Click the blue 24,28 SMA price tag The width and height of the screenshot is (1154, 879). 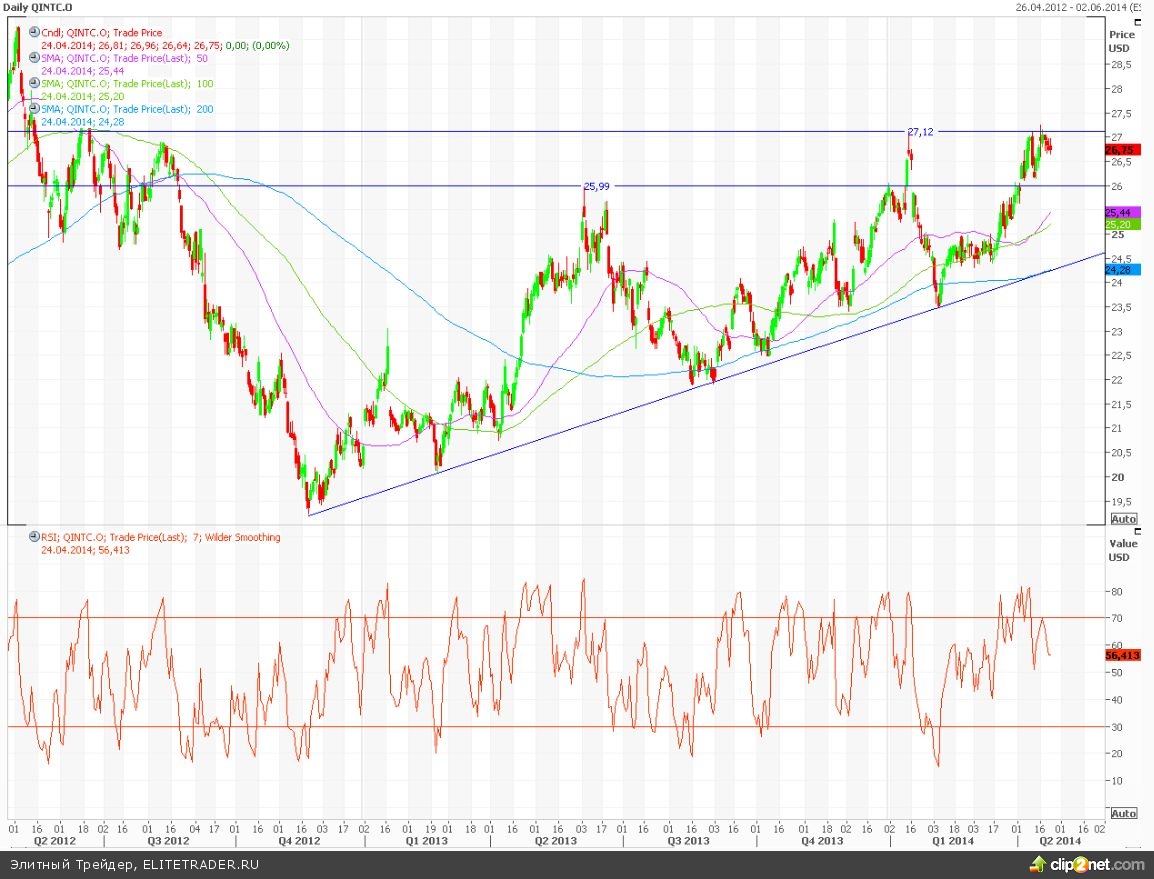point(1120,270)
